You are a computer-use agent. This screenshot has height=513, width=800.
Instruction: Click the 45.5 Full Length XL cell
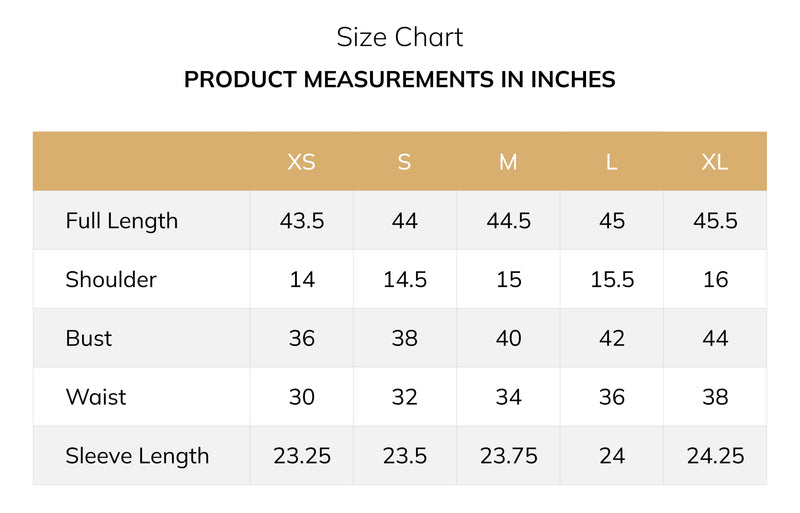coord(715,221)
